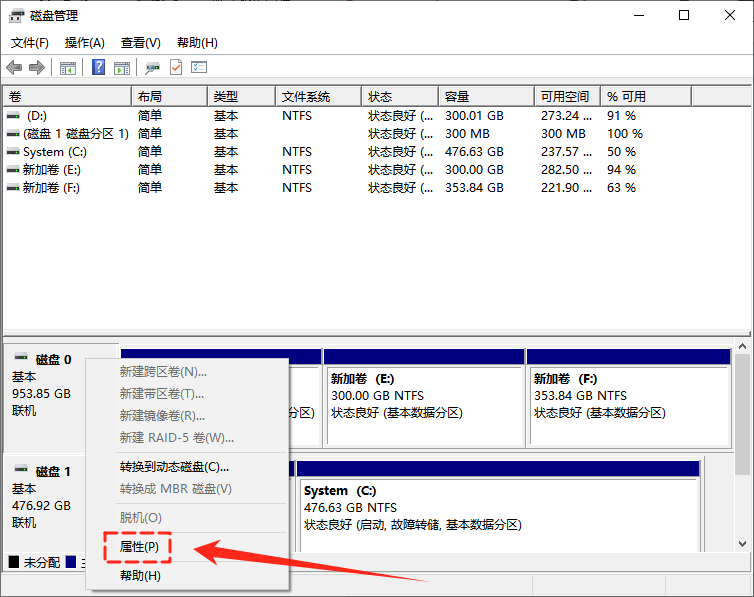Select 帮助(H) in the context menu
The image size is (754, 597).
[139, 576]
